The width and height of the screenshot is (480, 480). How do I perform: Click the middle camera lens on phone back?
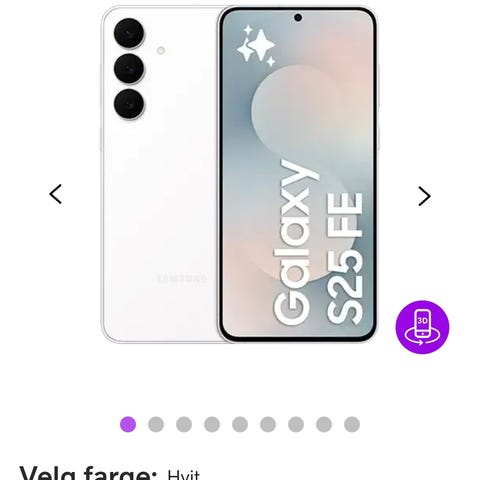[x=129, y=69]
